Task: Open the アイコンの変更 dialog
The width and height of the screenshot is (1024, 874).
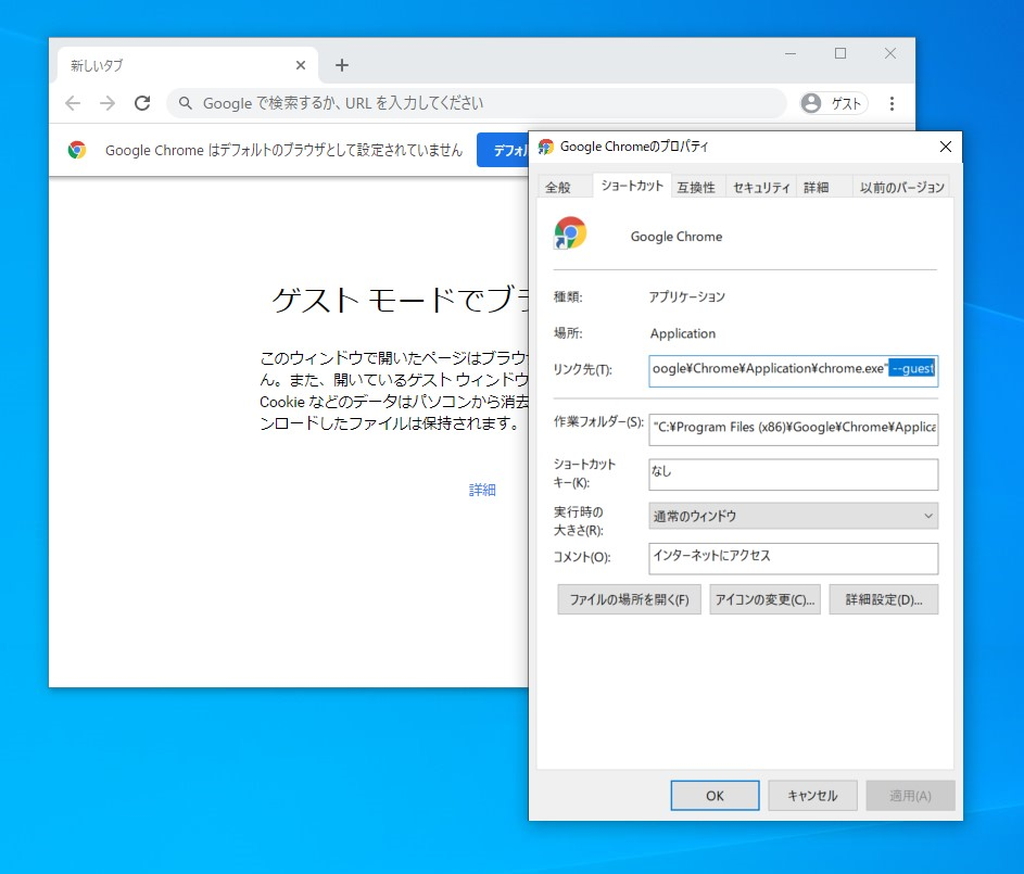Action: coord(765,599)
